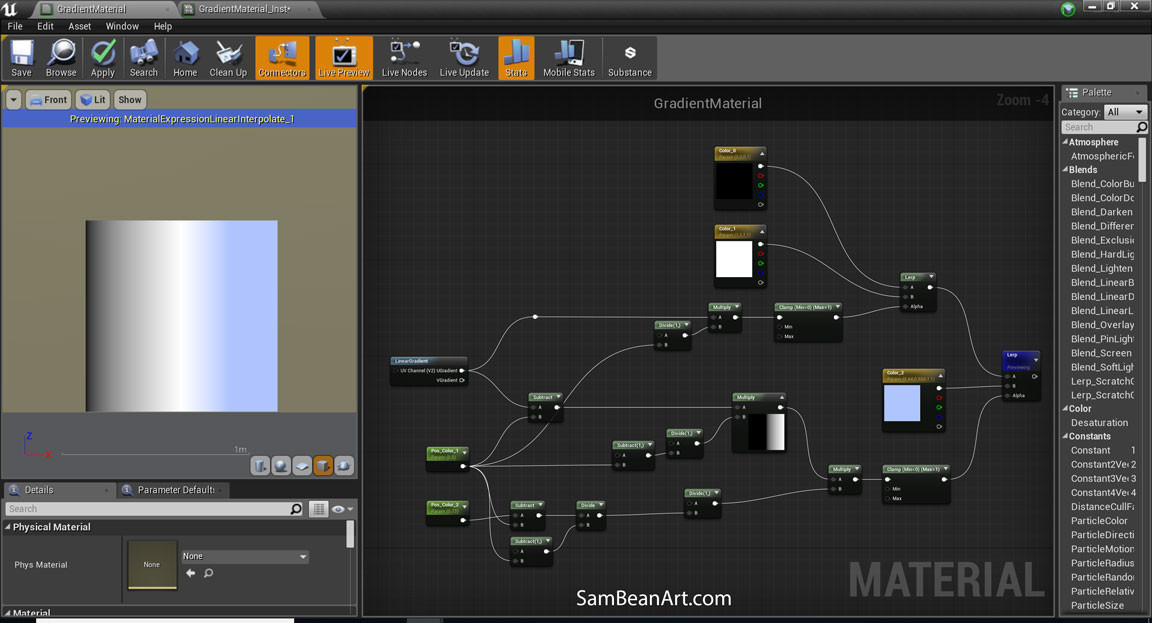
Task: Click the Save toolbar icon
Action: point(21,58)
